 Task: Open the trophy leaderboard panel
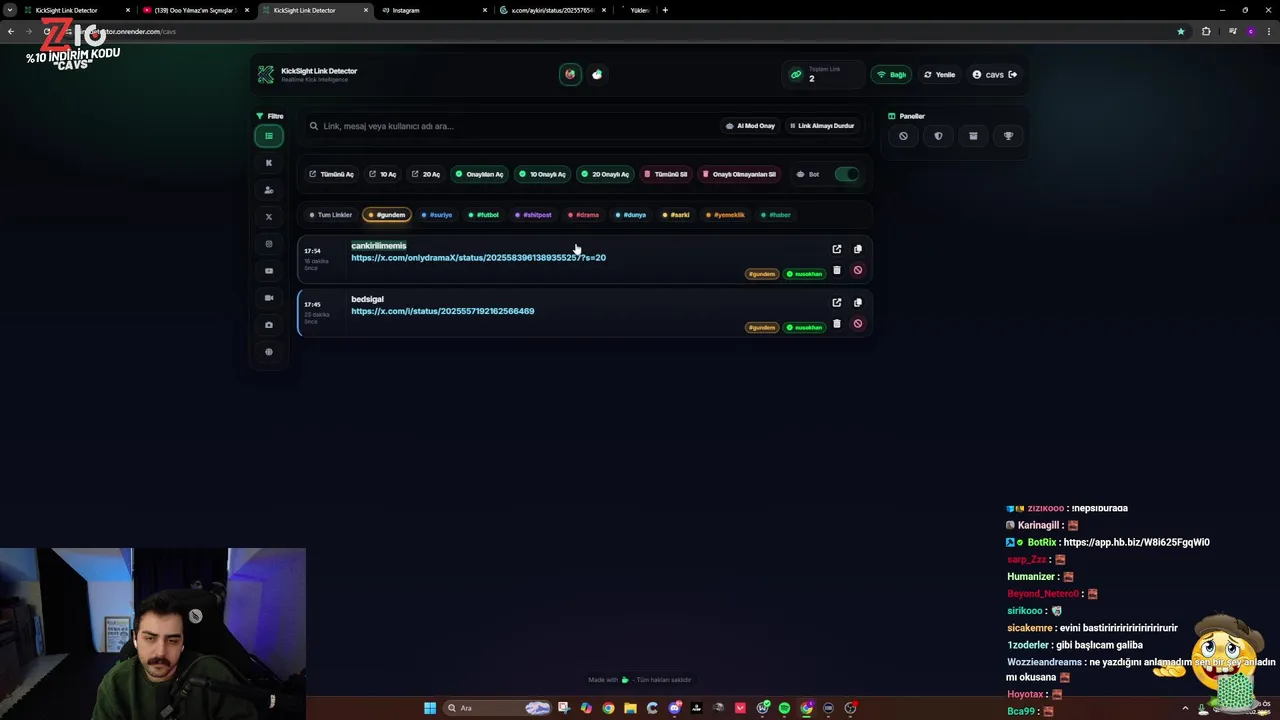pyautogui.click(x=1008, y=136)
